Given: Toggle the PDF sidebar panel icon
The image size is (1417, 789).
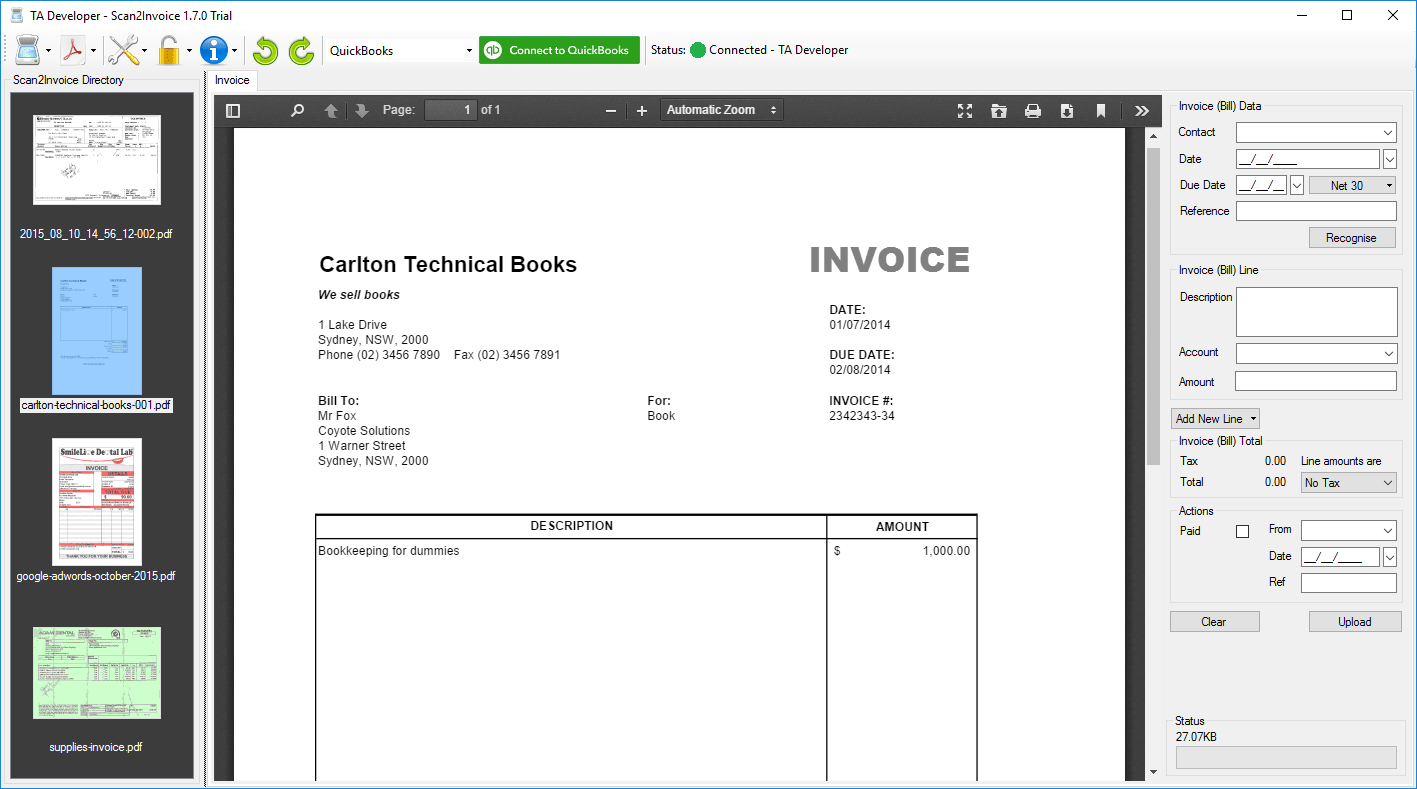Looking at the screenshot, I should (x=232, y=110).
